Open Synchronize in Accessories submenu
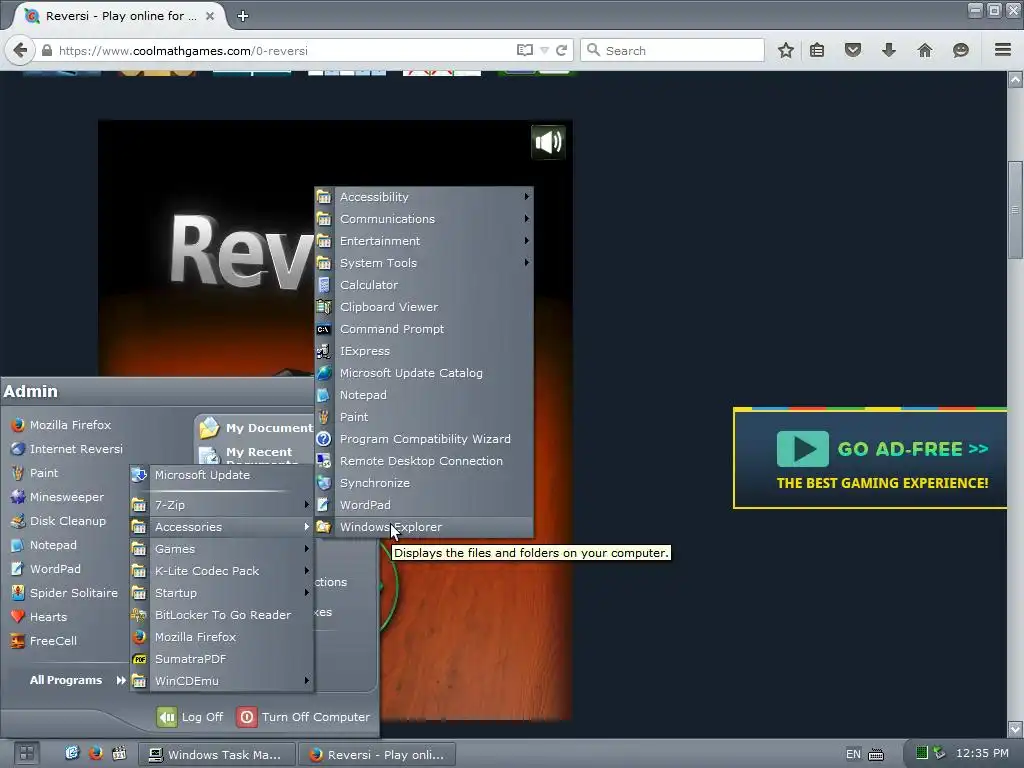 pos(424,483)
